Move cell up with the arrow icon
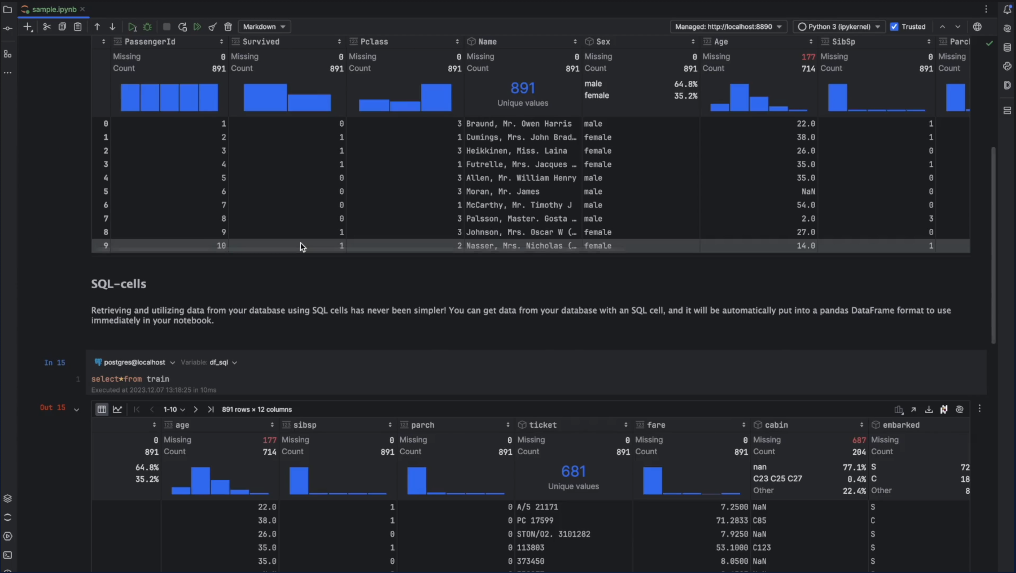This screenshot has height=573, width=1016. (97, 27)
